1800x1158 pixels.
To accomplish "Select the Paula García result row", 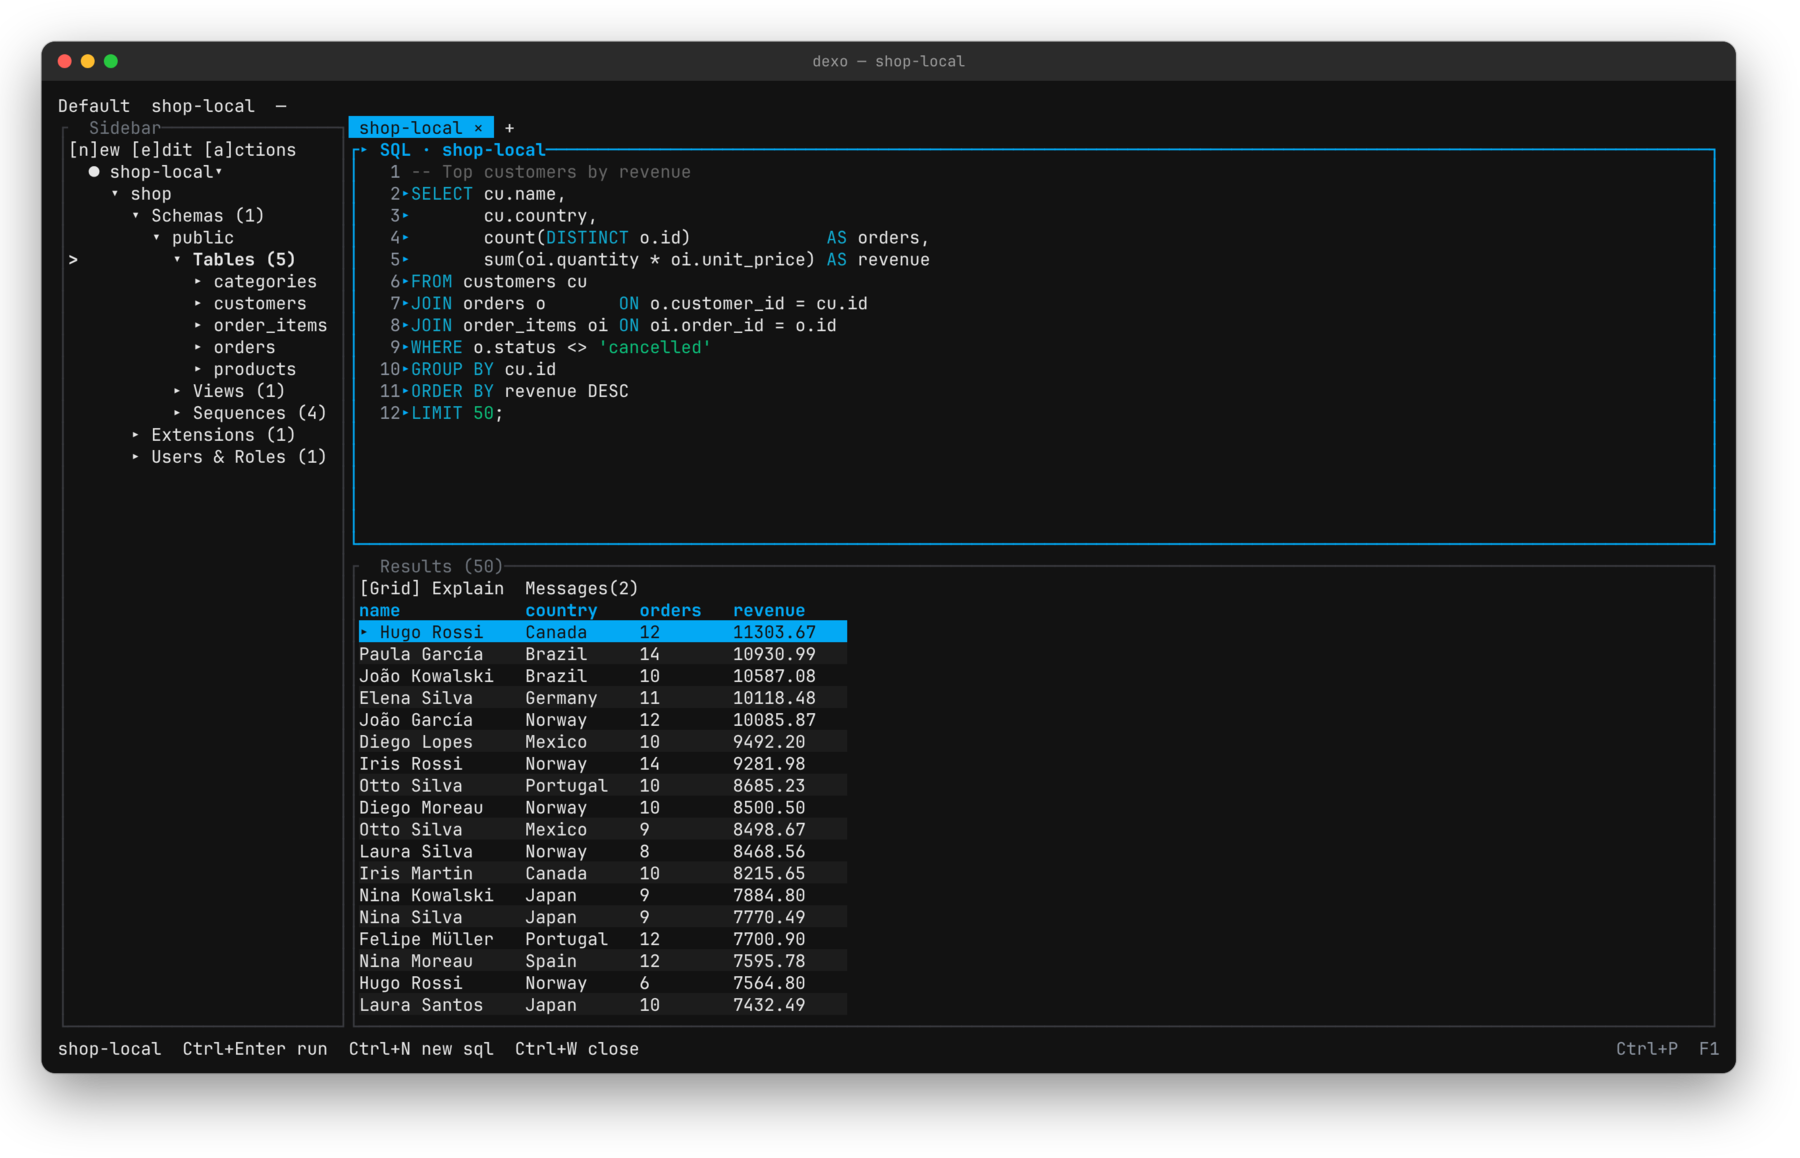I will click(x=603, y=655).
